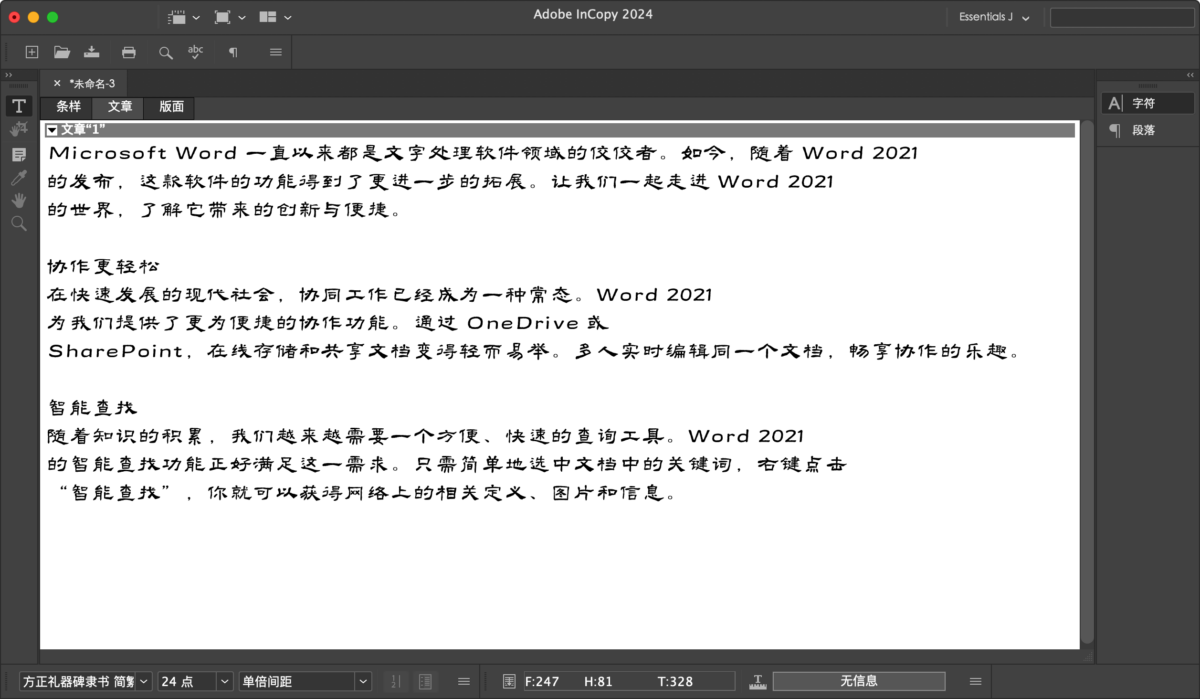Click the copyfit ruler icon beside 无信息
The width and height of the screenshot is (1200, 699).
tap(758, 681)
